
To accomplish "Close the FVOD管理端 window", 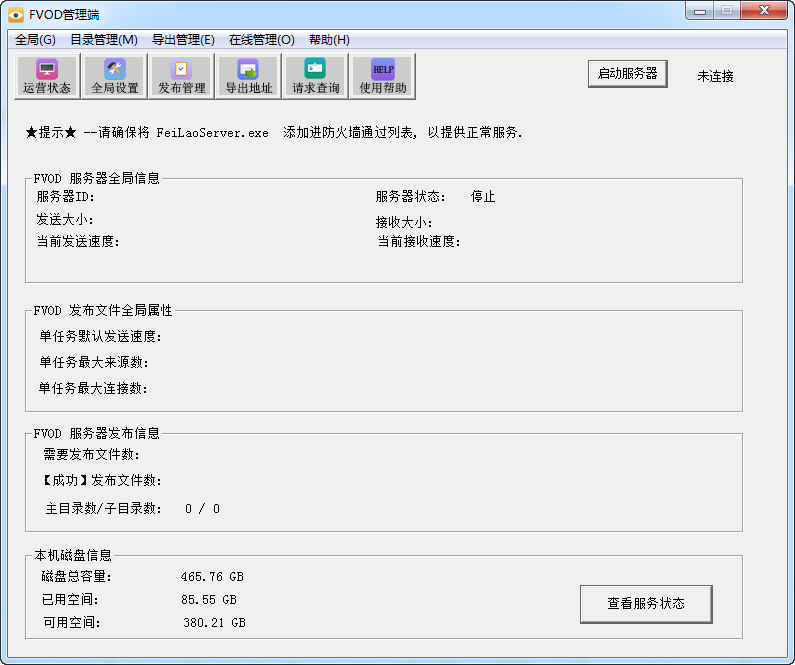I will [x=764, y=11].
